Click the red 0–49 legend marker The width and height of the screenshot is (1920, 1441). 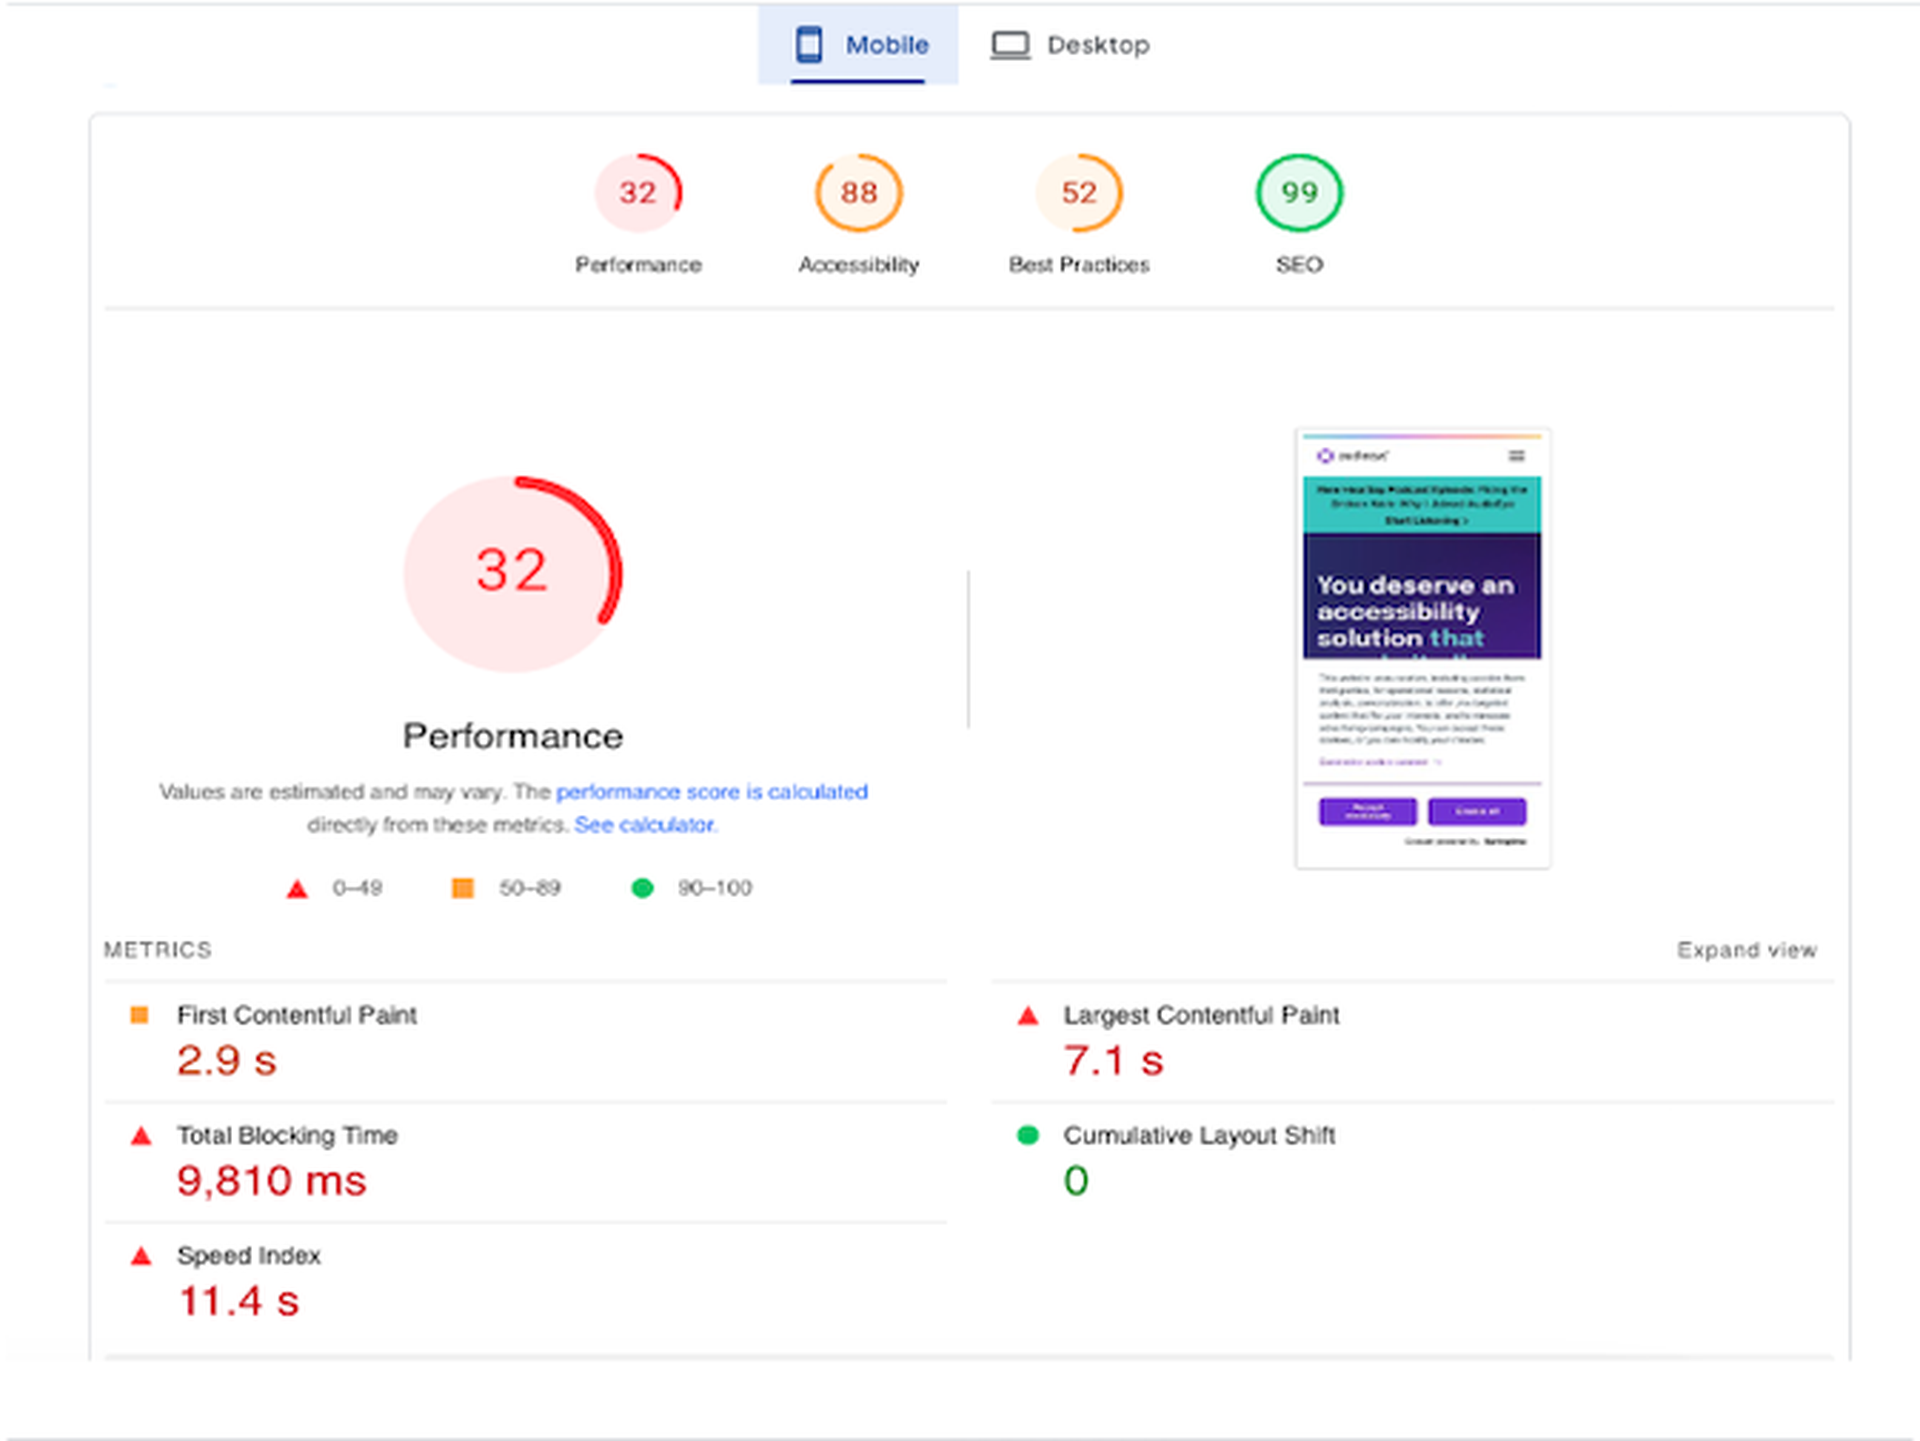(296, 888)
